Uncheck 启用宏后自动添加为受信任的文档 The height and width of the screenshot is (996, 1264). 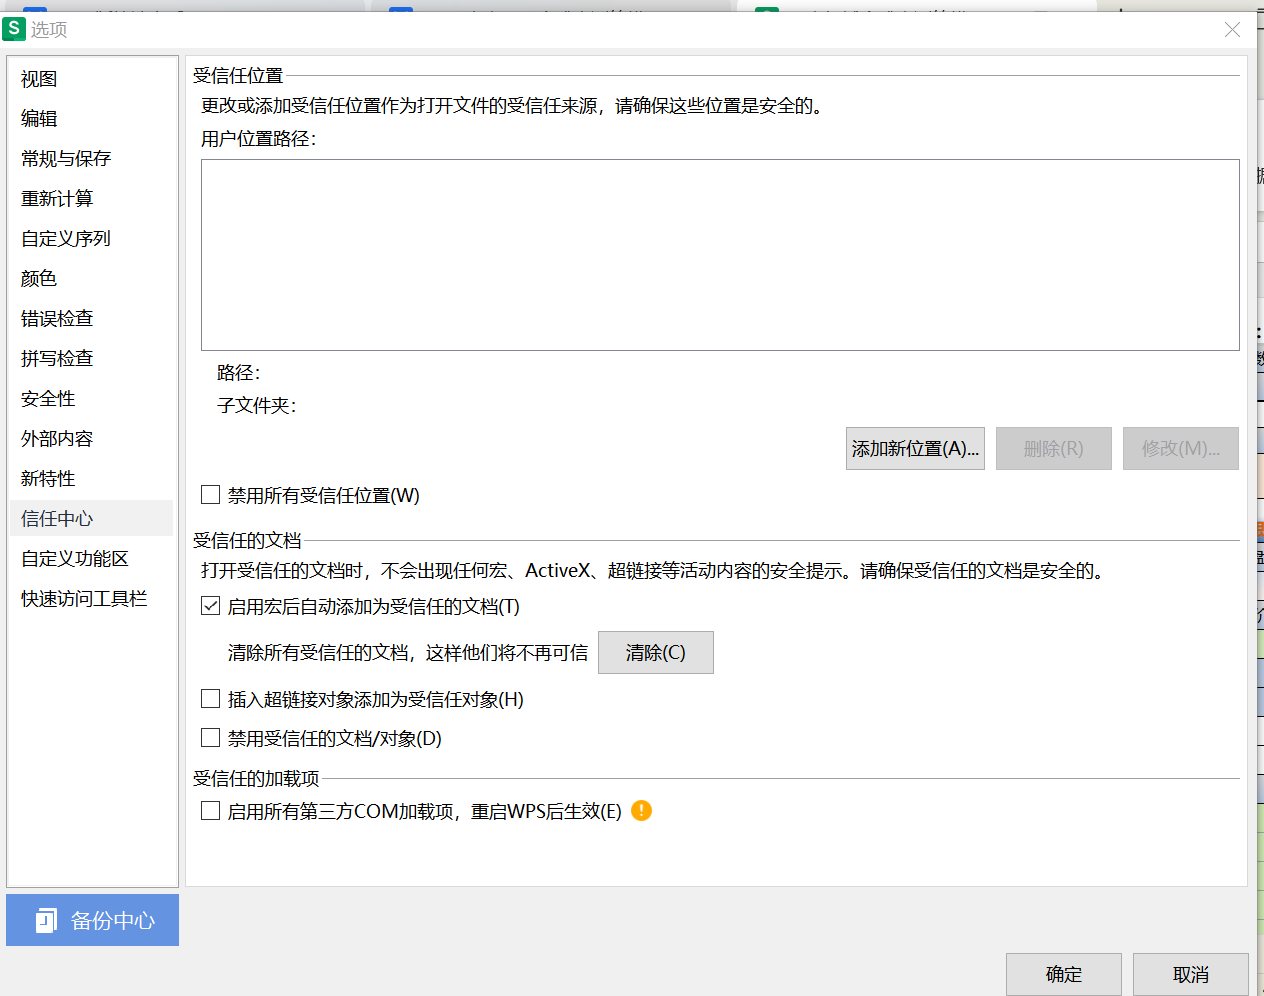[x=210, y=605]
